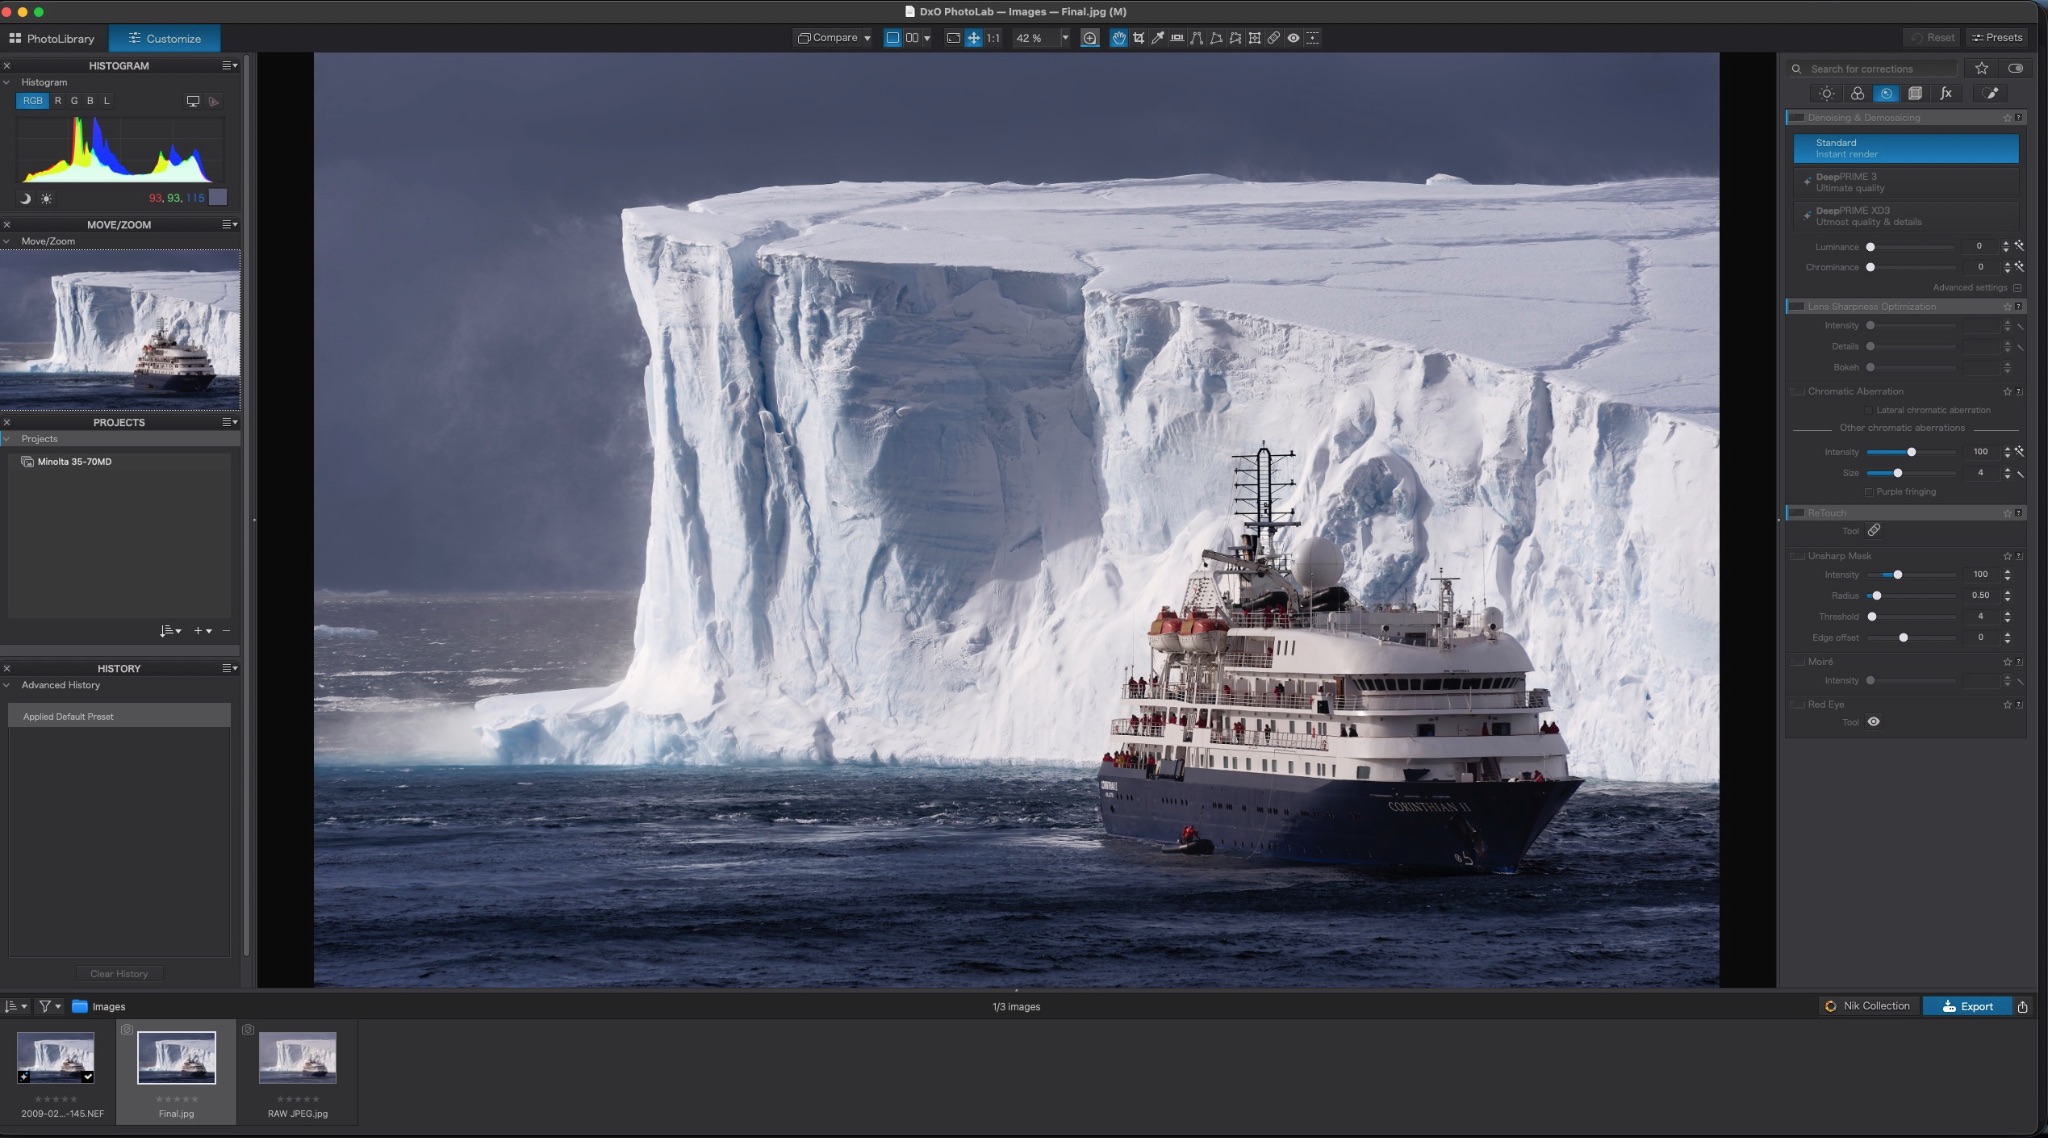Toggle Chromatic Aberration correction switch

click(x=1797, y=391)
